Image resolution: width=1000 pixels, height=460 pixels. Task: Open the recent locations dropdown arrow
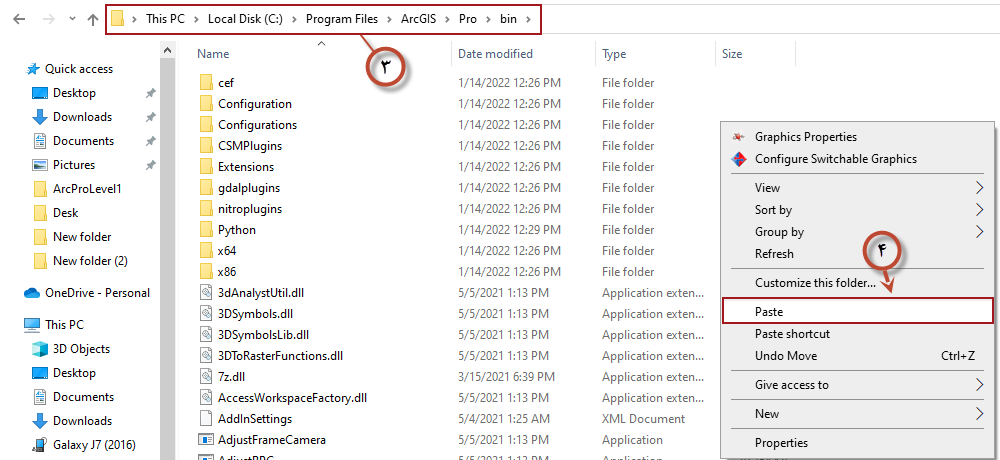(67, 19)
